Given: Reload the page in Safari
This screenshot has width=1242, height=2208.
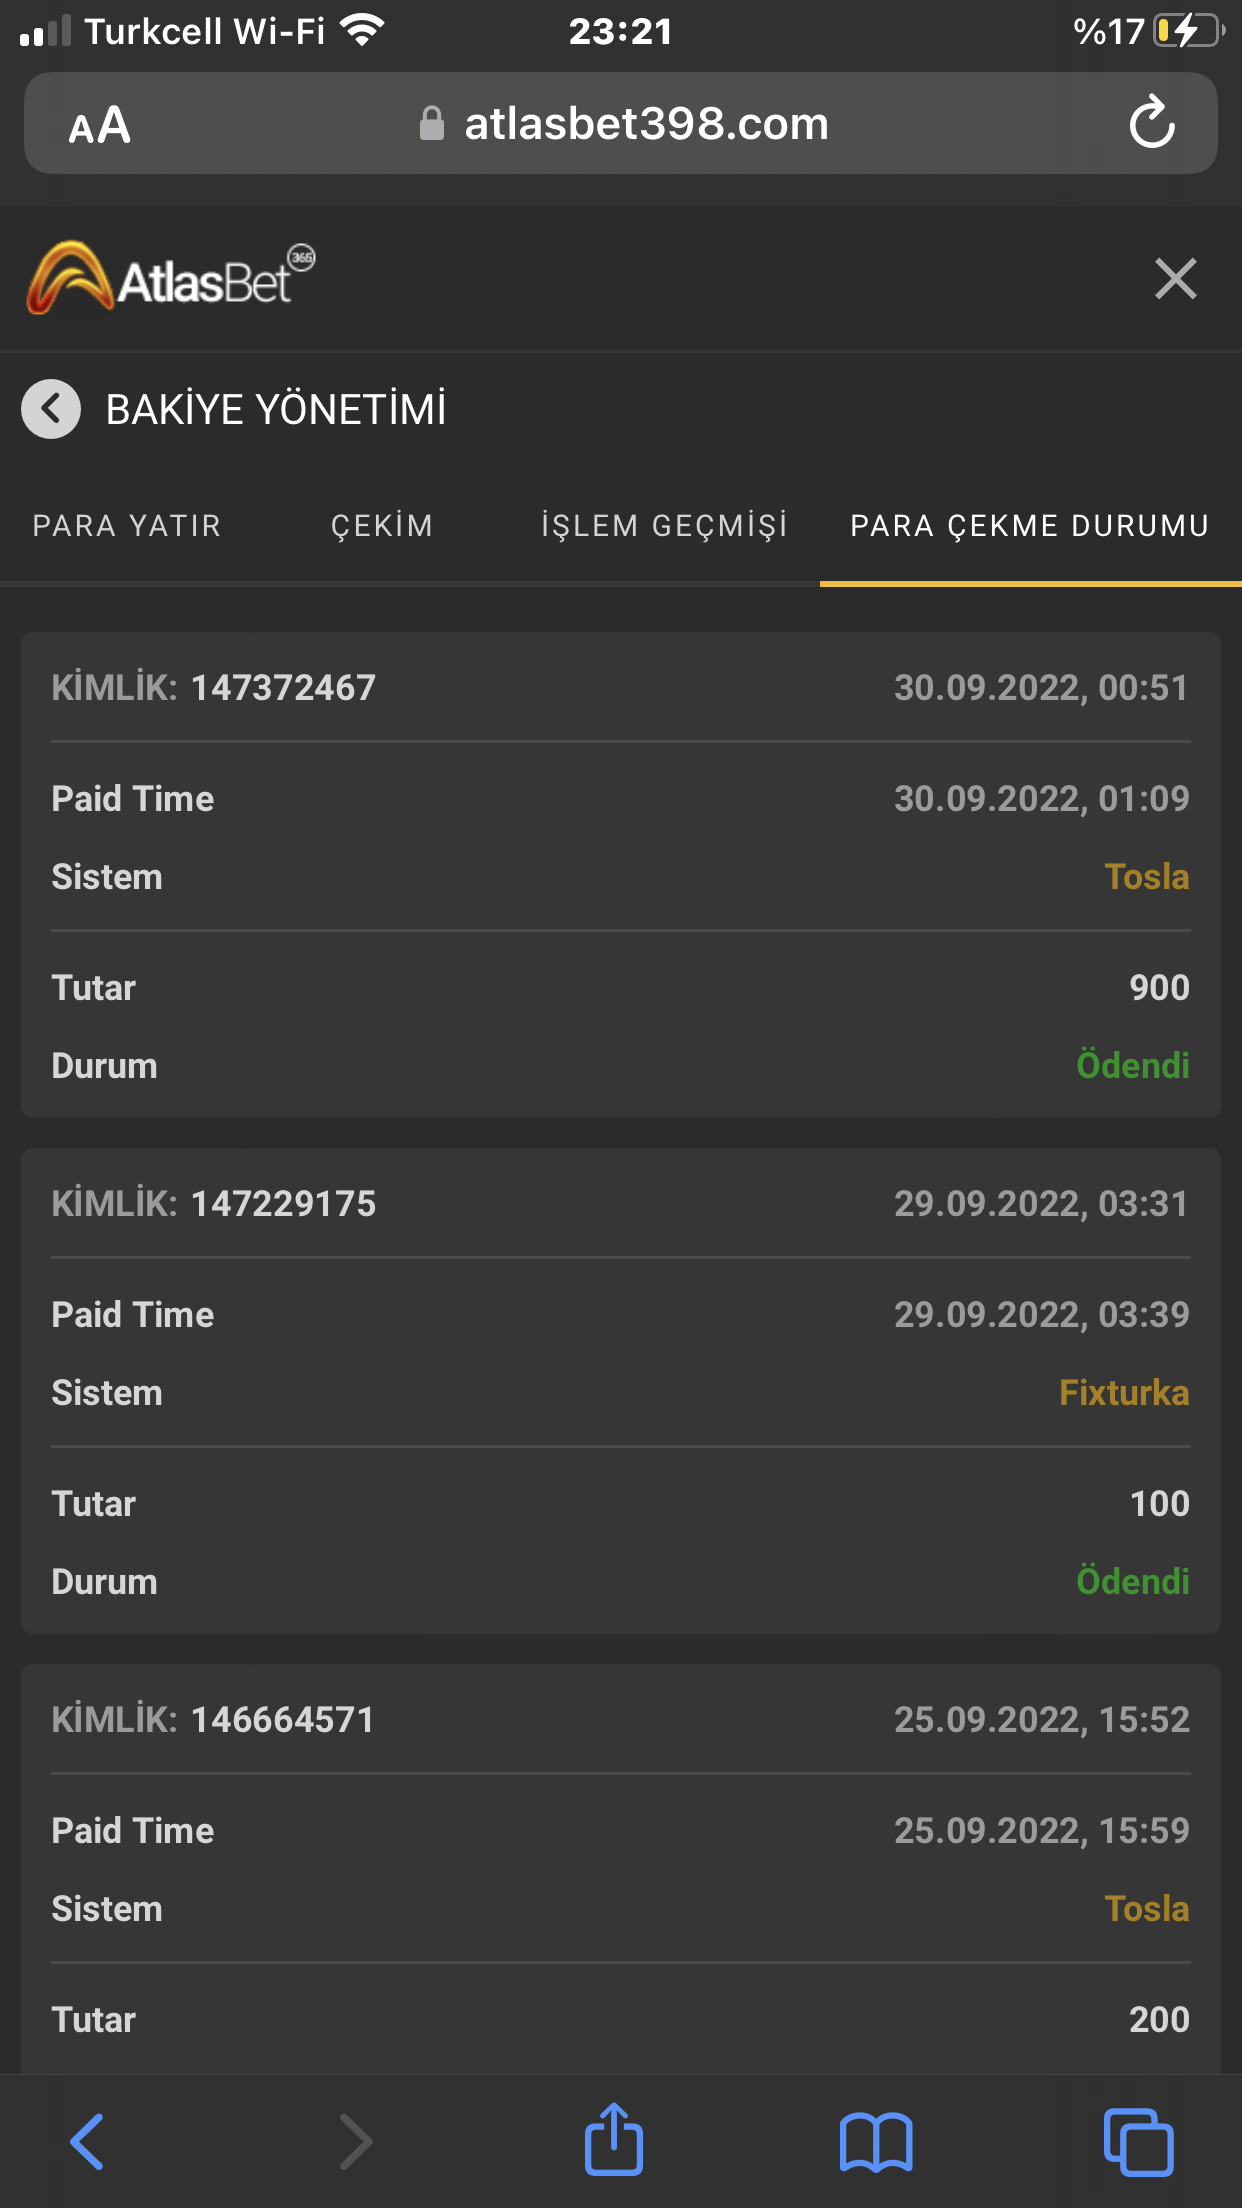Looking at the screenshot, I should tap(1151, 124).
